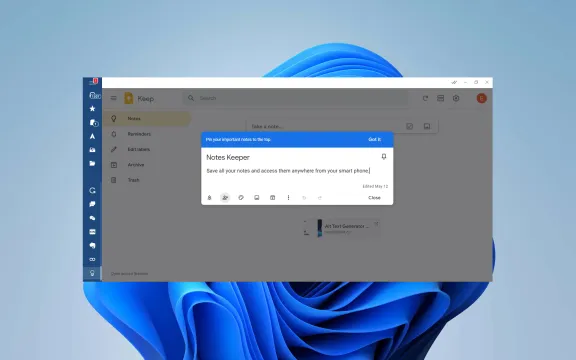
Task: Click the search magnifier icon
Action: pos(191,98)
